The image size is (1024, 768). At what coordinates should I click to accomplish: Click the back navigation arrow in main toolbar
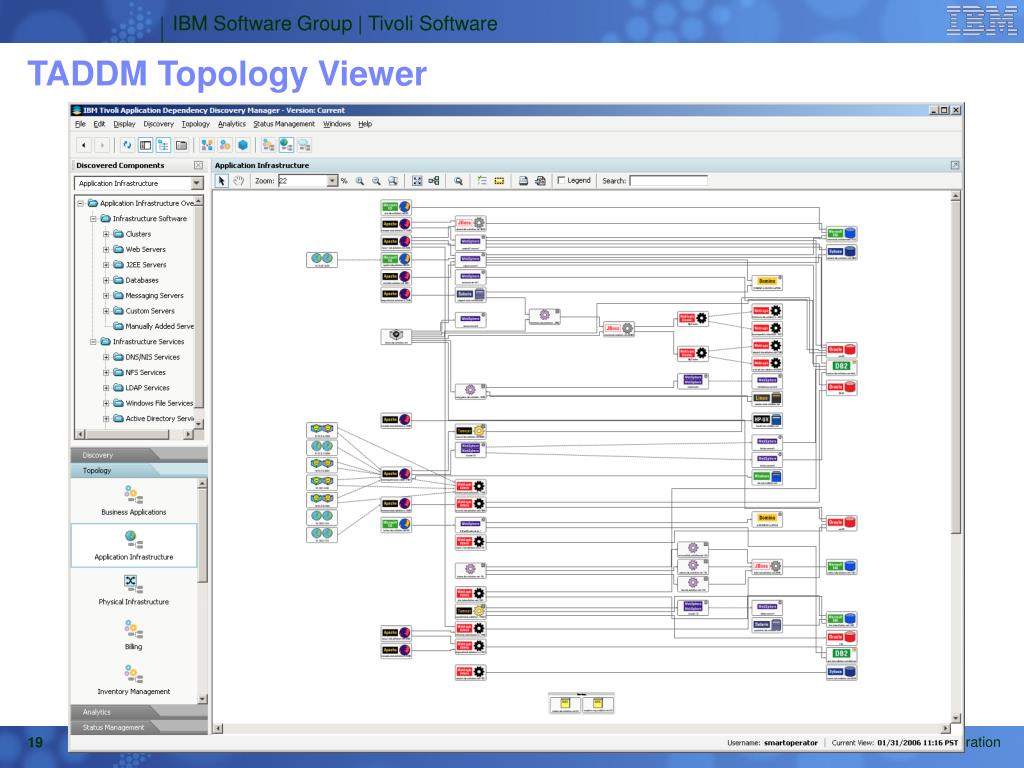click(x=84, y=145)
